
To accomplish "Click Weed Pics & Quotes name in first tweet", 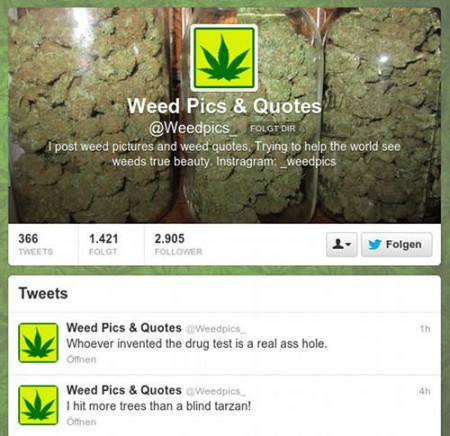I will pos(124,328).
